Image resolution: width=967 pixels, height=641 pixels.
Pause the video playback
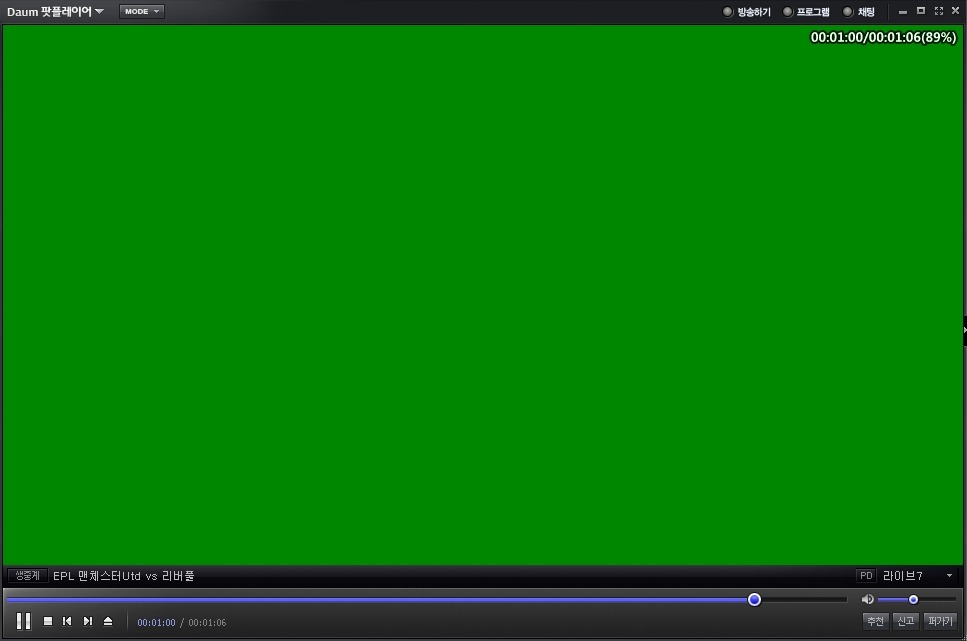23,621
